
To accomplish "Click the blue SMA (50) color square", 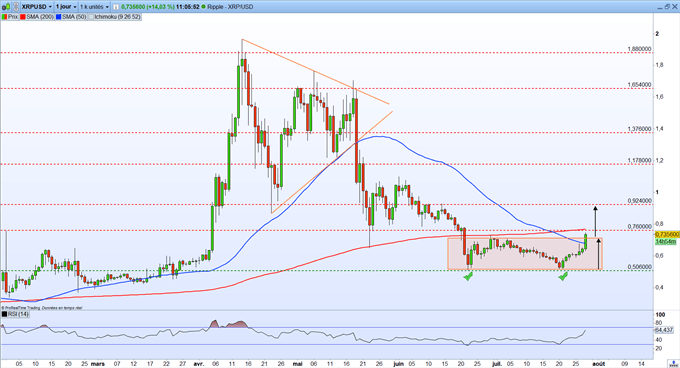I will tap(58, 17).
